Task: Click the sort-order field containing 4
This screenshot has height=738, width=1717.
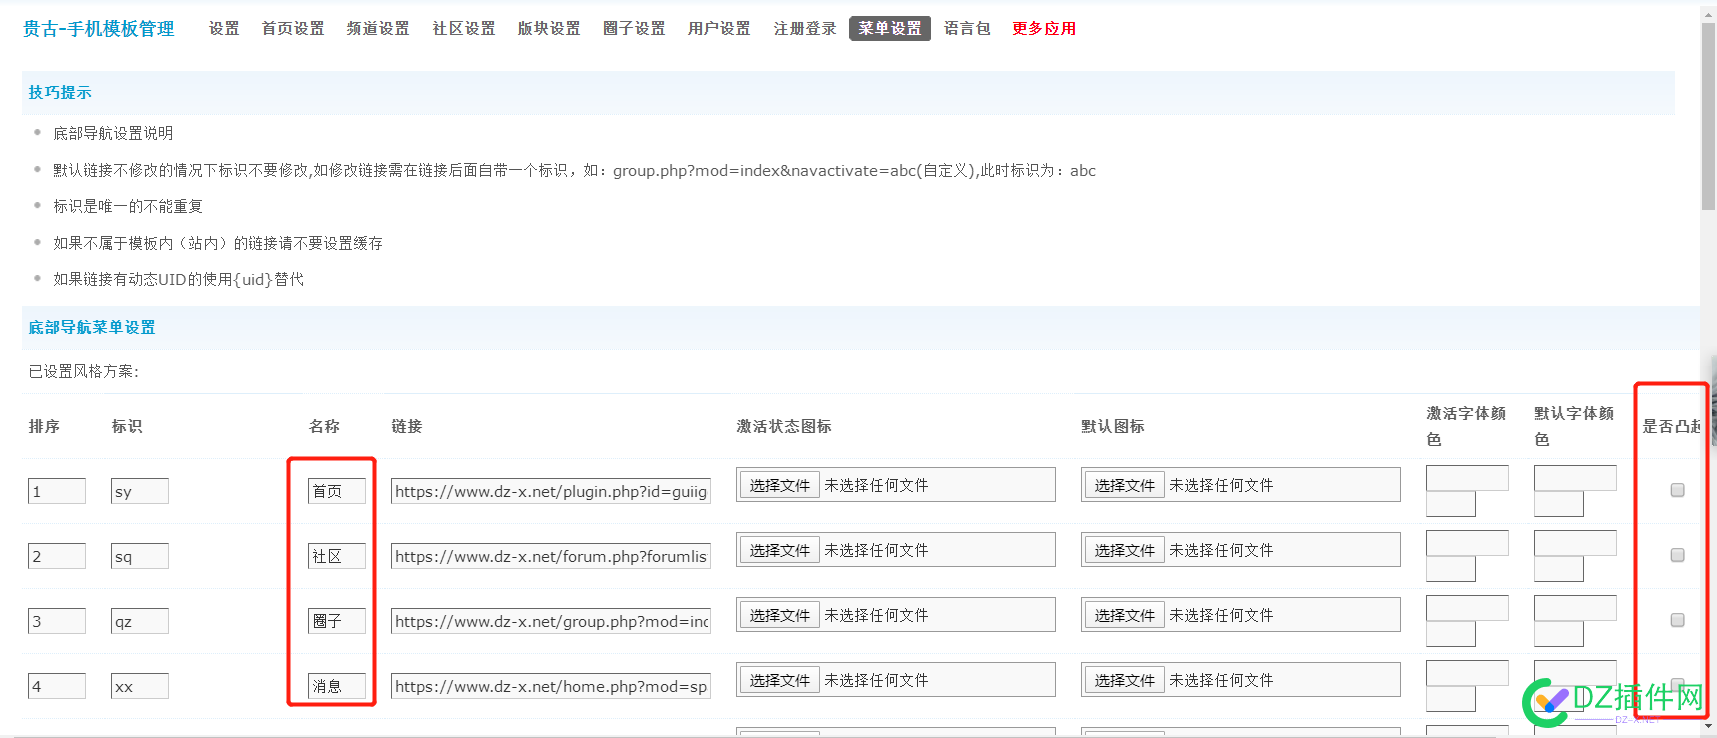Action: click(57, 686)
